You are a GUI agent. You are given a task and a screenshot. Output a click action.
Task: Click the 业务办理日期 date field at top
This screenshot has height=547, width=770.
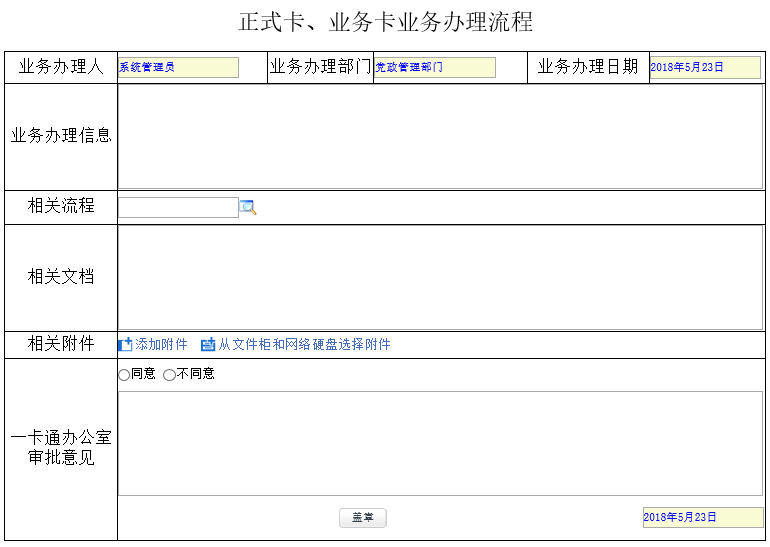tap(704, 68)
